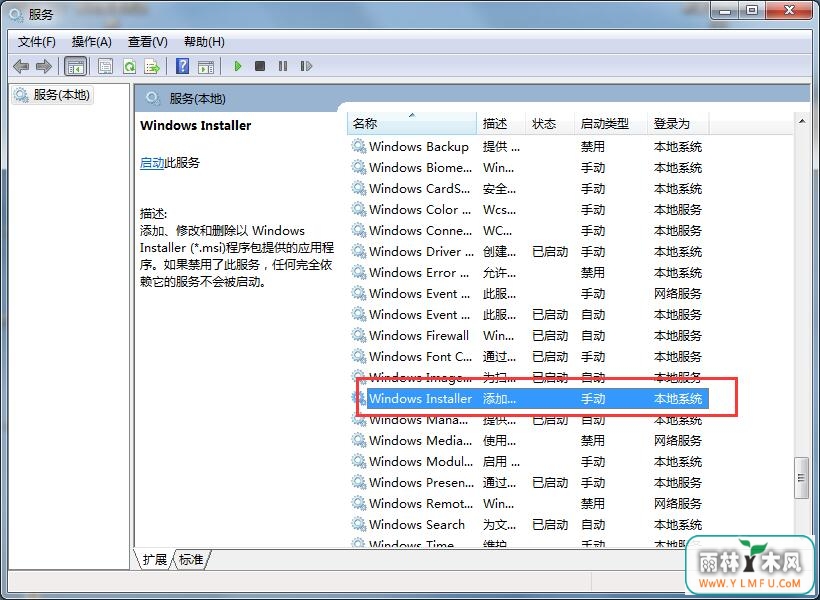This screenshot has width=820, height=600.
Task: Sort by the 登录为 column header
Action: [678, 123]
